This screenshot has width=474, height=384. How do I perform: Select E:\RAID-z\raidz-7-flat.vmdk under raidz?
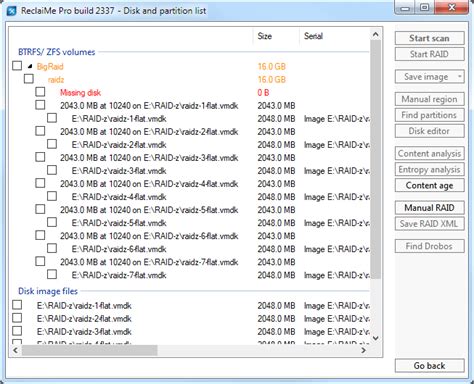tap(119, 275)
